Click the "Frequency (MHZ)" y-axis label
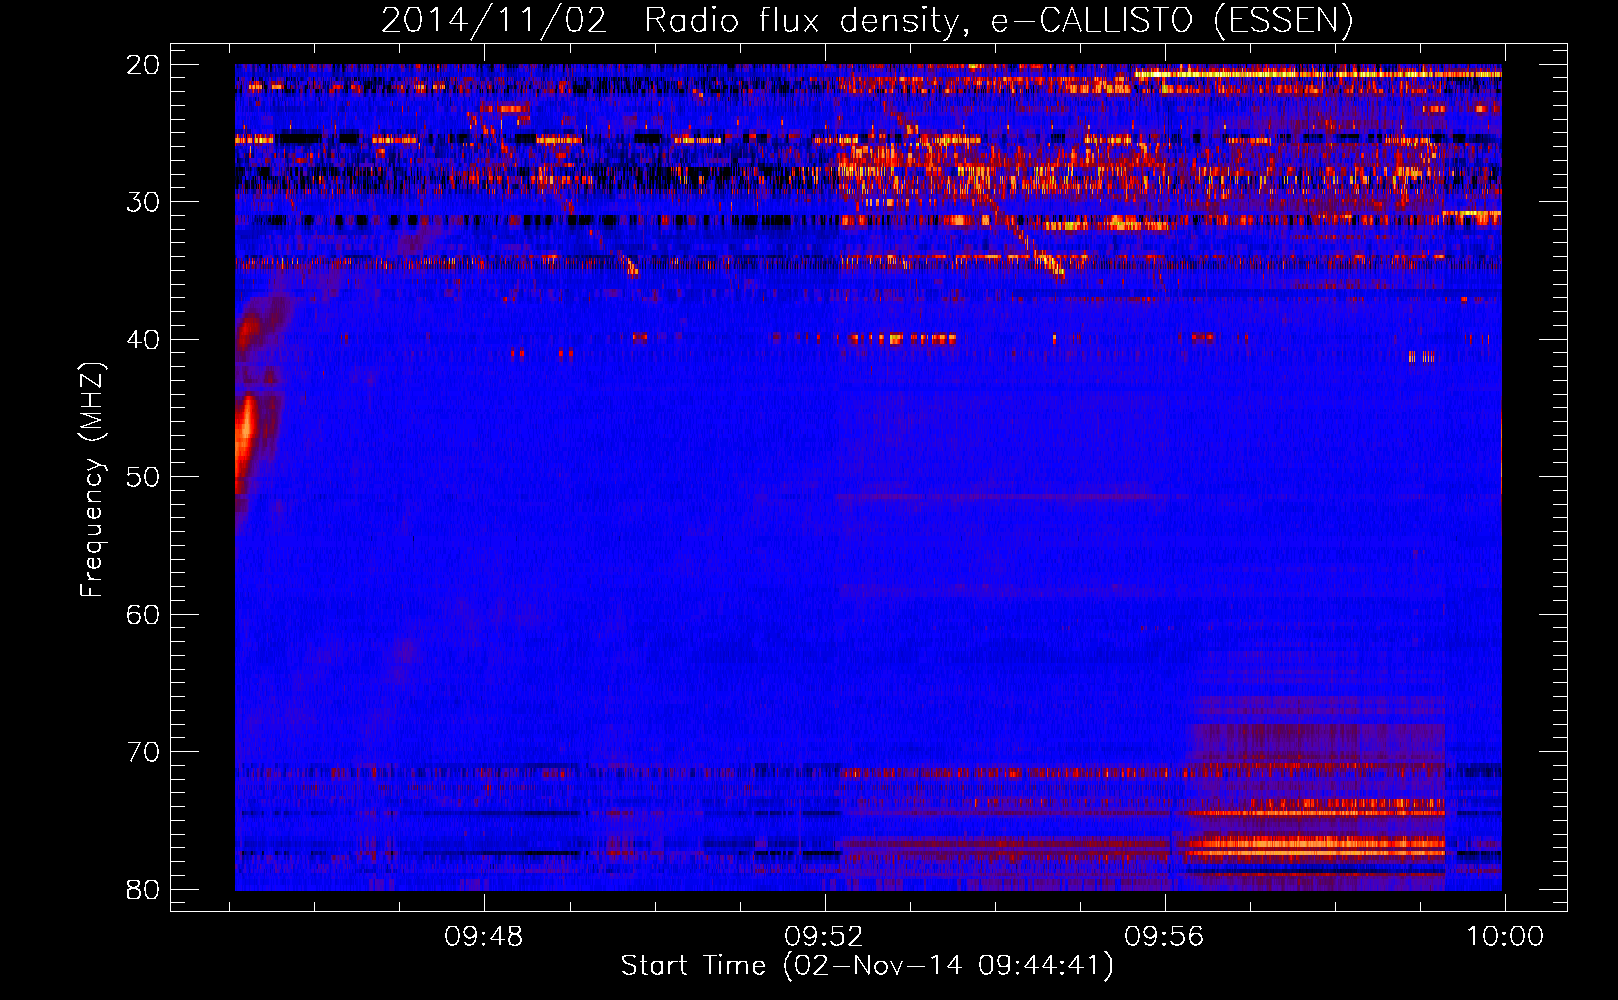 coord(92,480)
